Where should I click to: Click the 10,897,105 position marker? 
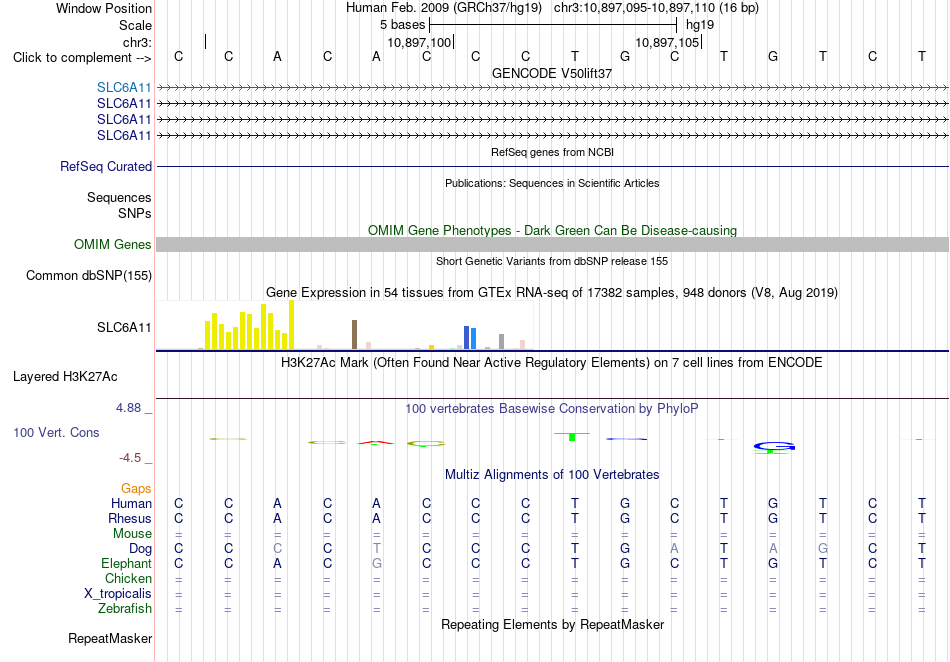pyautogui.click(x=668, y=42)
